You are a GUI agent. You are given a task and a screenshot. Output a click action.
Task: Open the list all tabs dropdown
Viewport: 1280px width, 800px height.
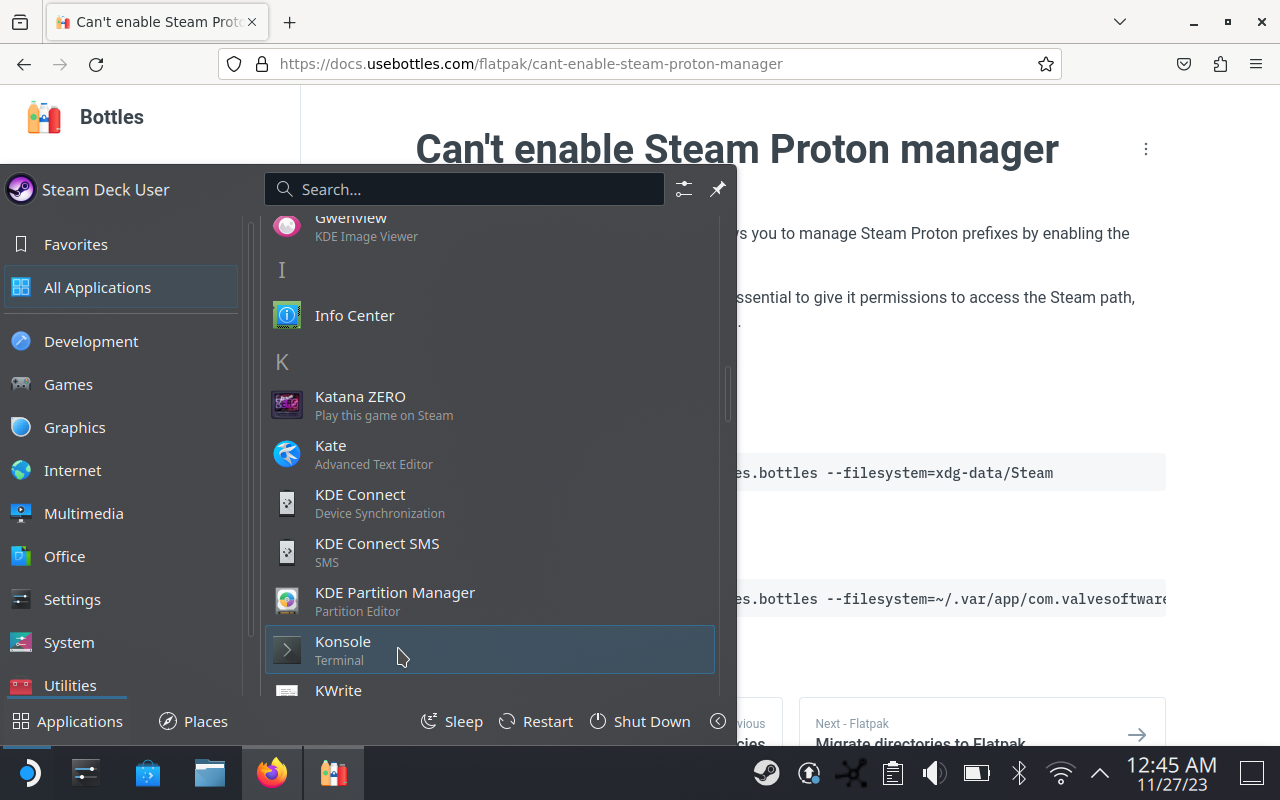pos(1120,22)
